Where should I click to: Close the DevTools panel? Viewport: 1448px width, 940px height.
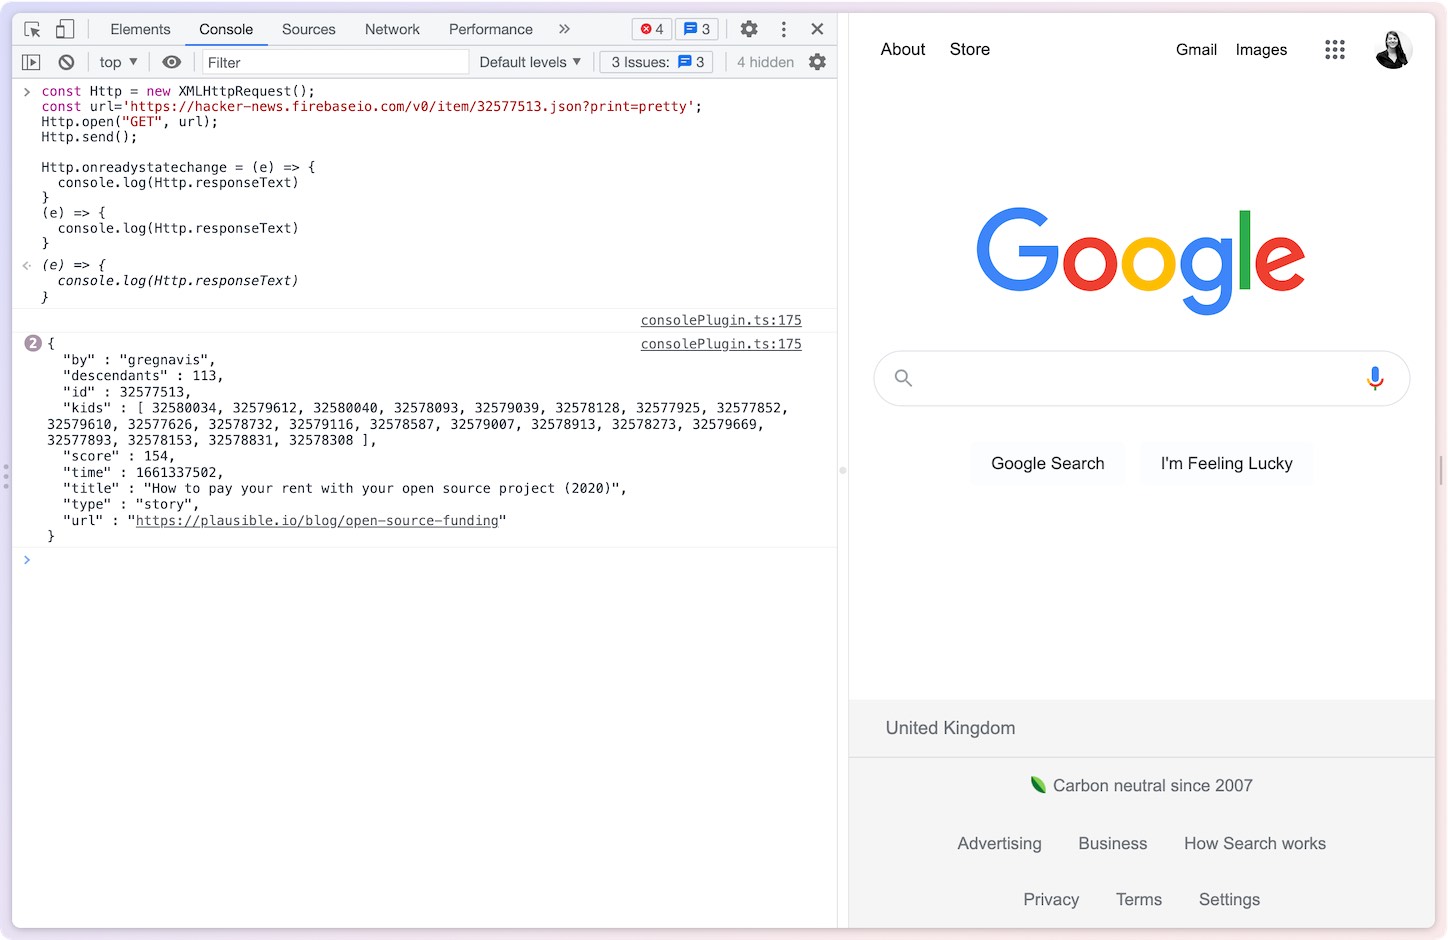tap(817, 29)
